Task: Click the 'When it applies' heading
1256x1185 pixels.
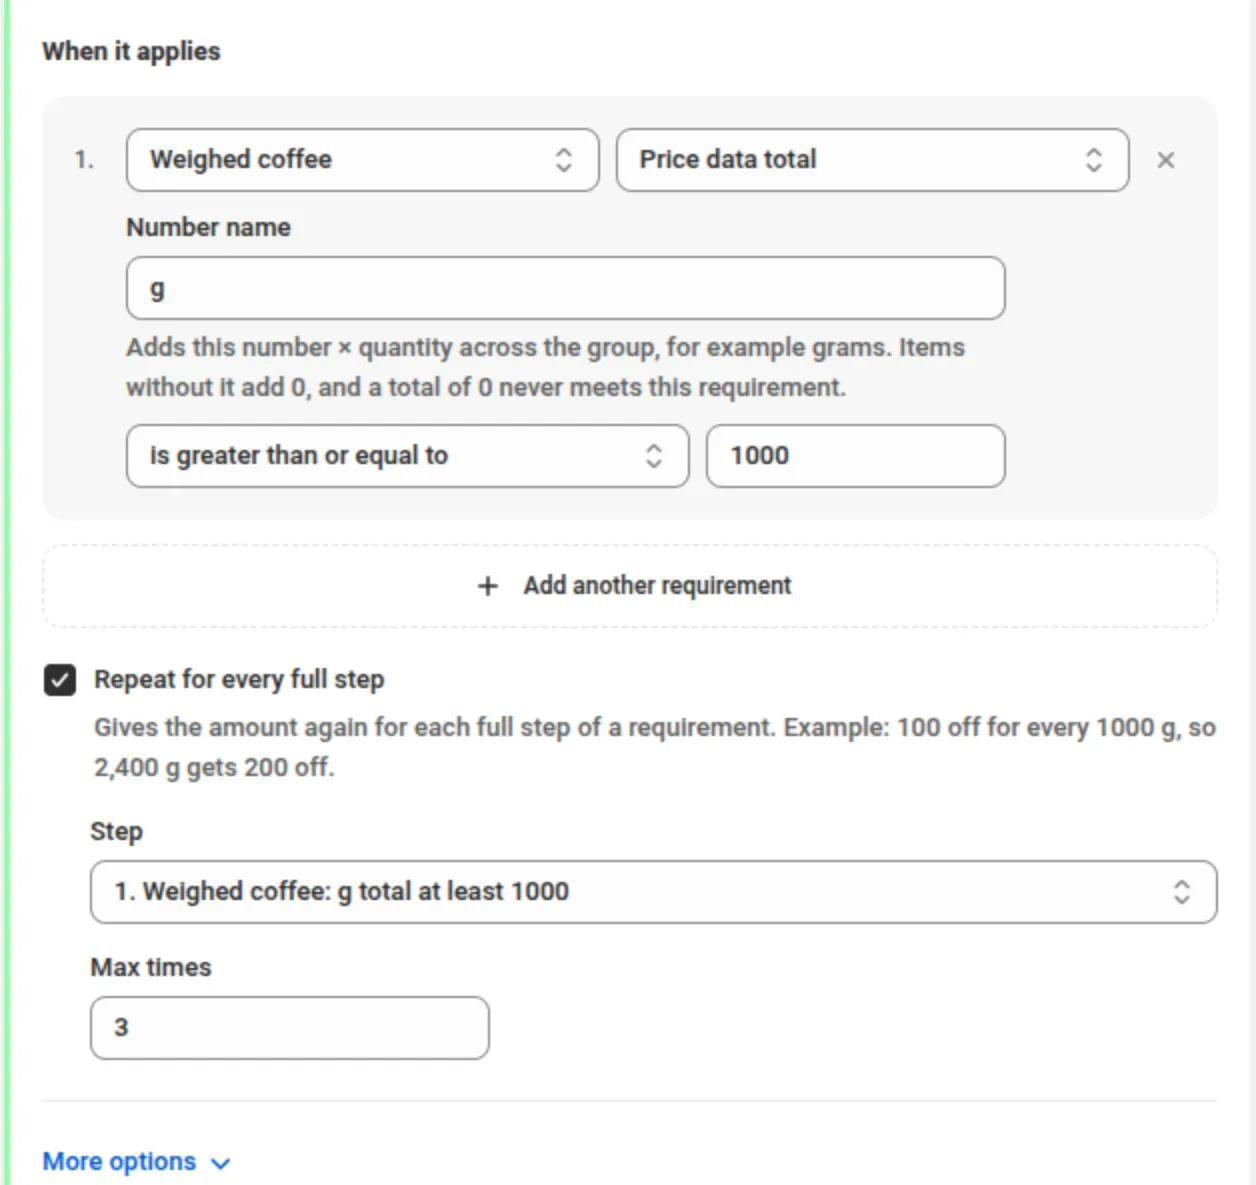Action: (x=131, y=51)
